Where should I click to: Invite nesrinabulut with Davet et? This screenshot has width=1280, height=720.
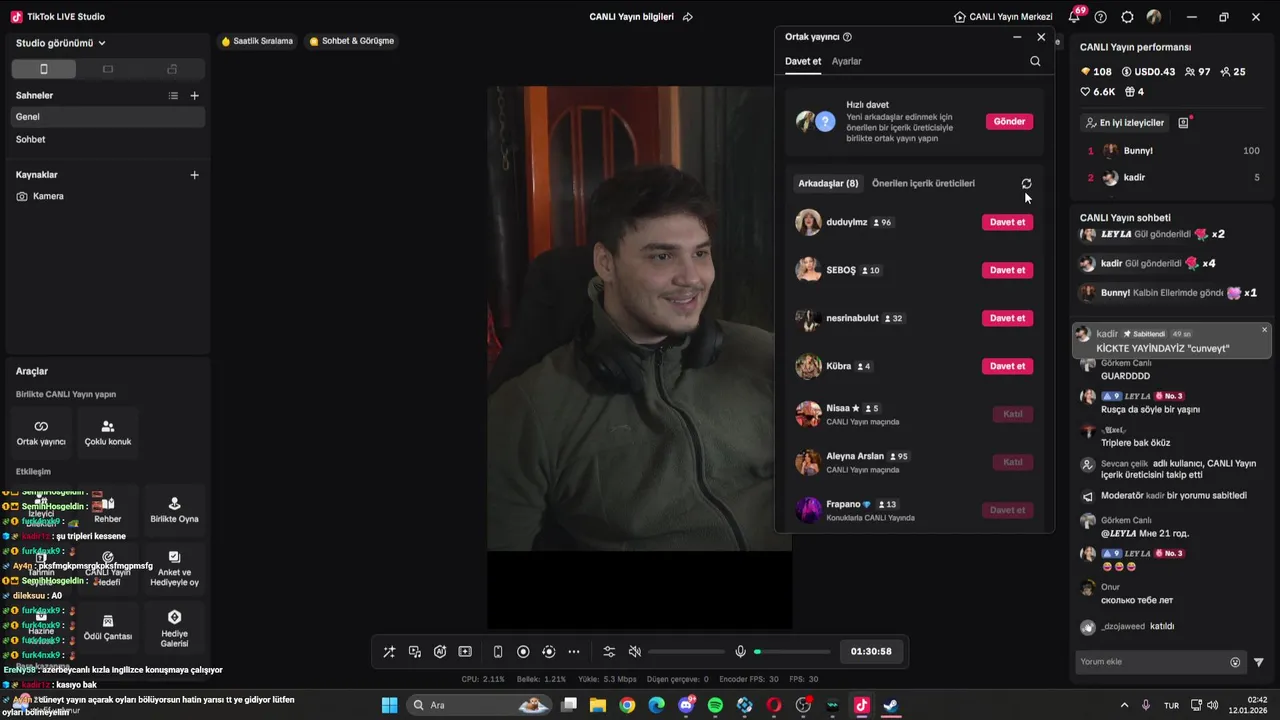[x=1007, y=318]
